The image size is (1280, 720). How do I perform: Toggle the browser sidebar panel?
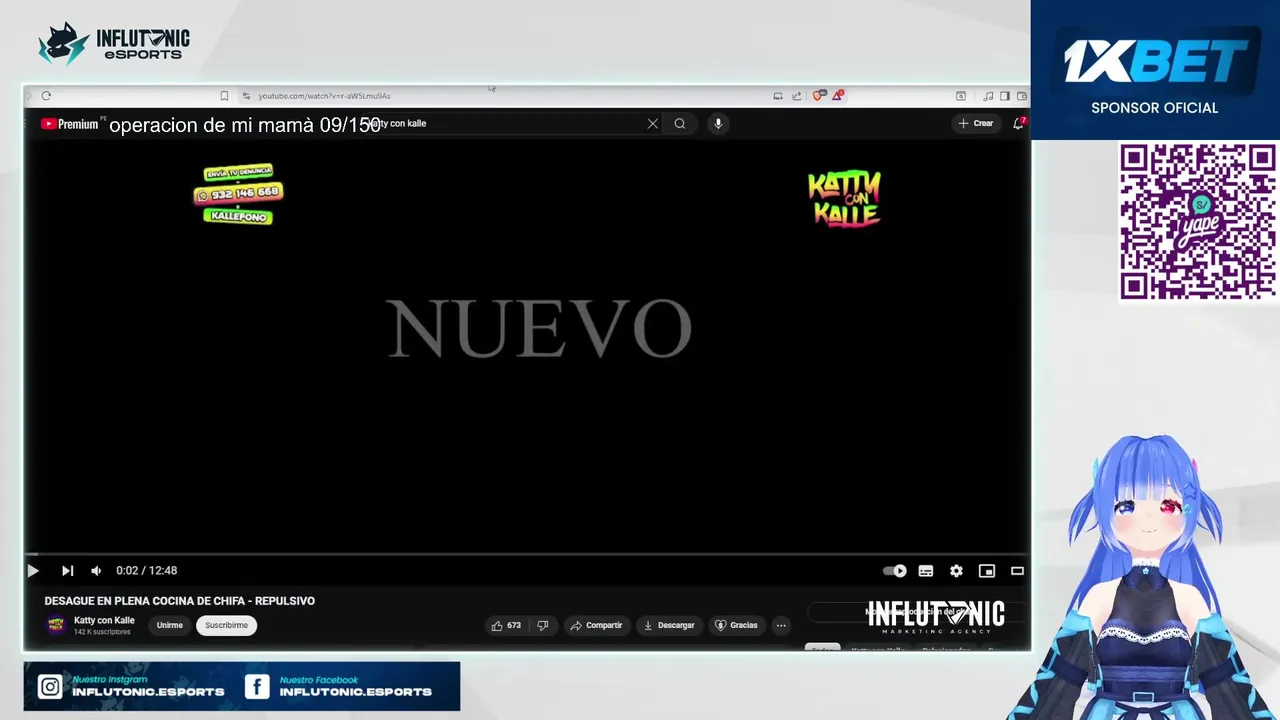1004,96
